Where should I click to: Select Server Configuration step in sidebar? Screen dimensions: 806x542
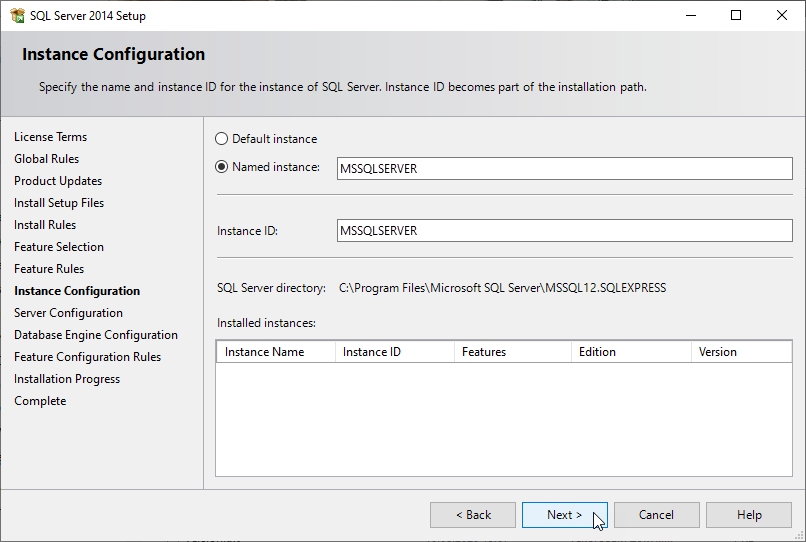click(68, 313)
